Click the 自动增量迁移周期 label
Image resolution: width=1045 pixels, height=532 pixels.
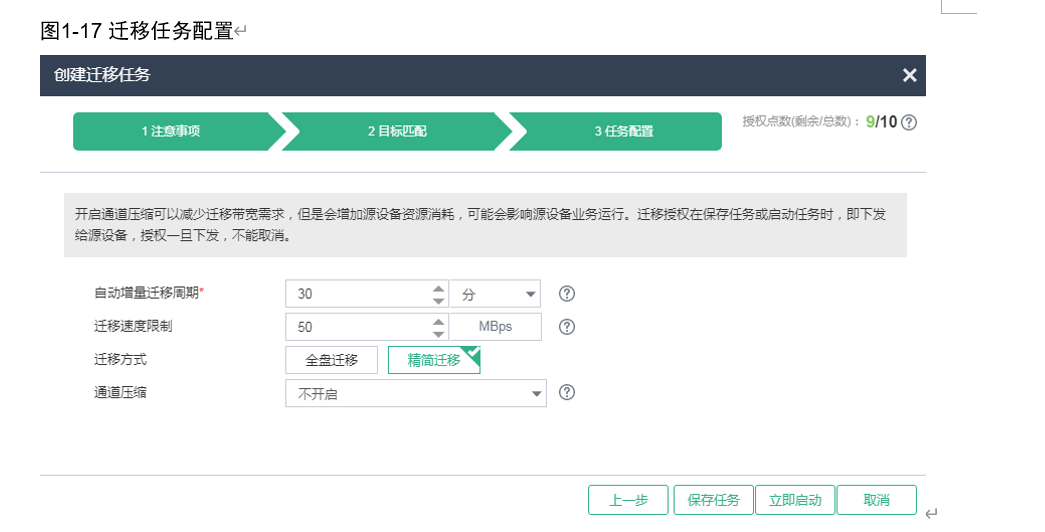149,293
